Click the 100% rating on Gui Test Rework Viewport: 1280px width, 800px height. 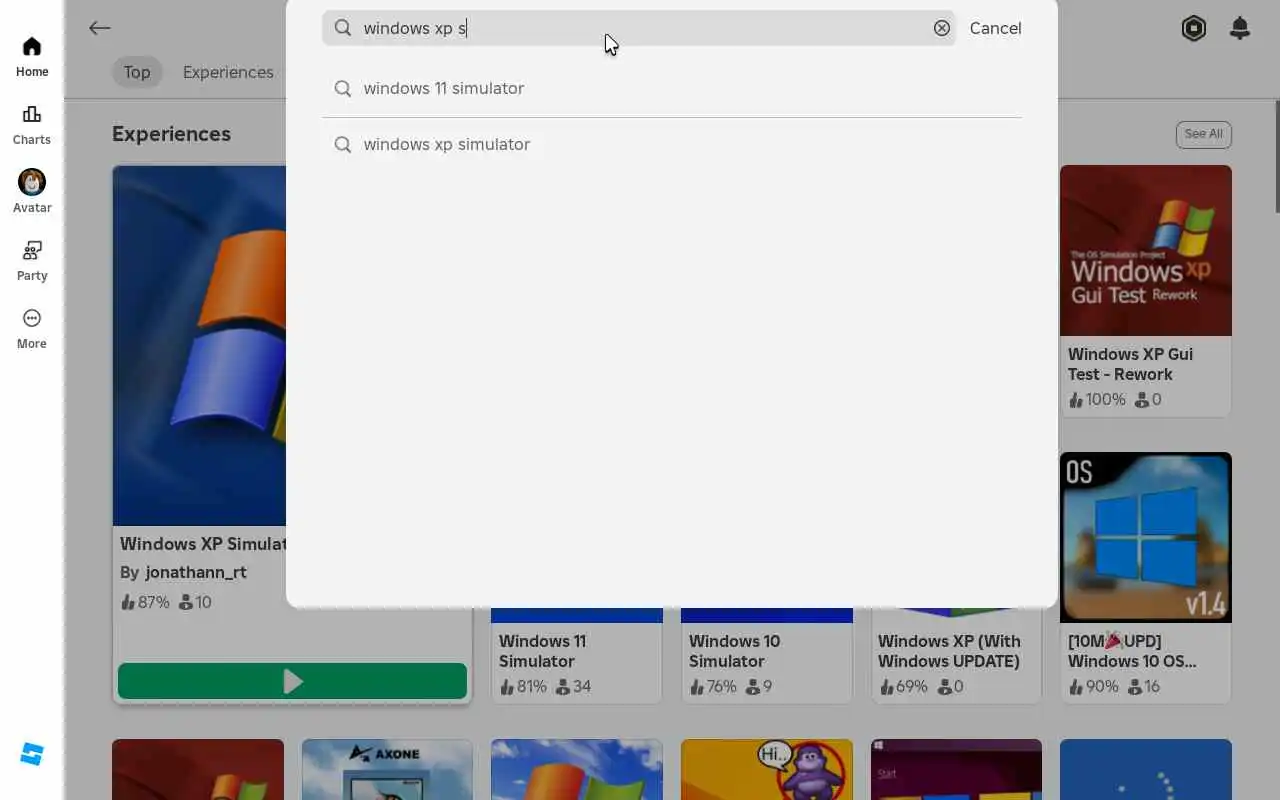1097,399
